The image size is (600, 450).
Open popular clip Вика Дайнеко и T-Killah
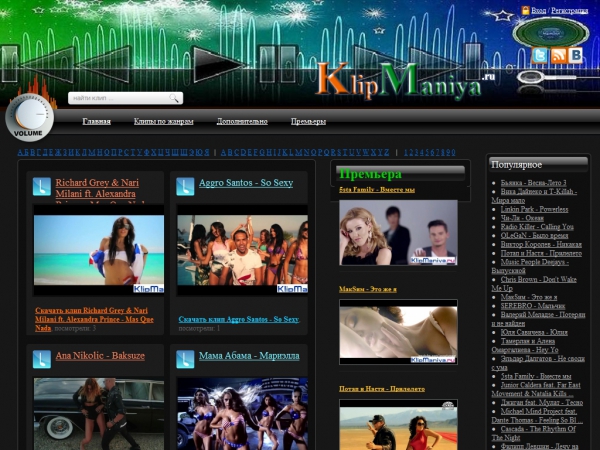tap(534, 196)
